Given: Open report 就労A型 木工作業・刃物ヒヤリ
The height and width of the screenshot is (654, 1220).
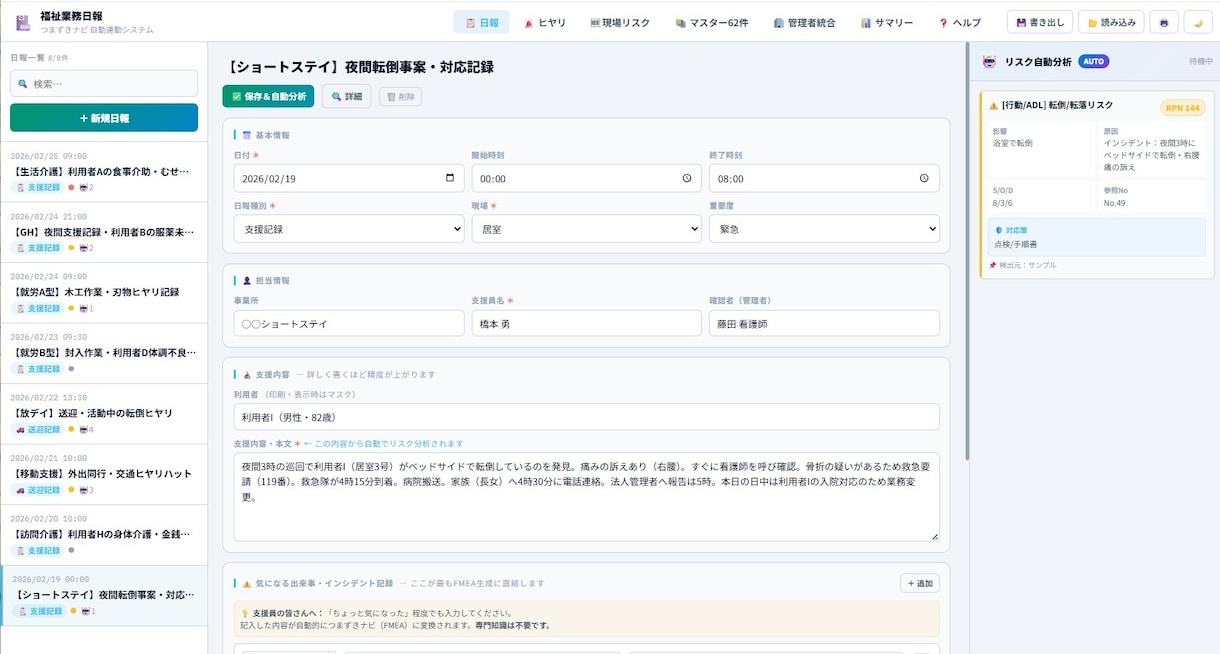Looking at the screenshot, I should click(104, 292).
